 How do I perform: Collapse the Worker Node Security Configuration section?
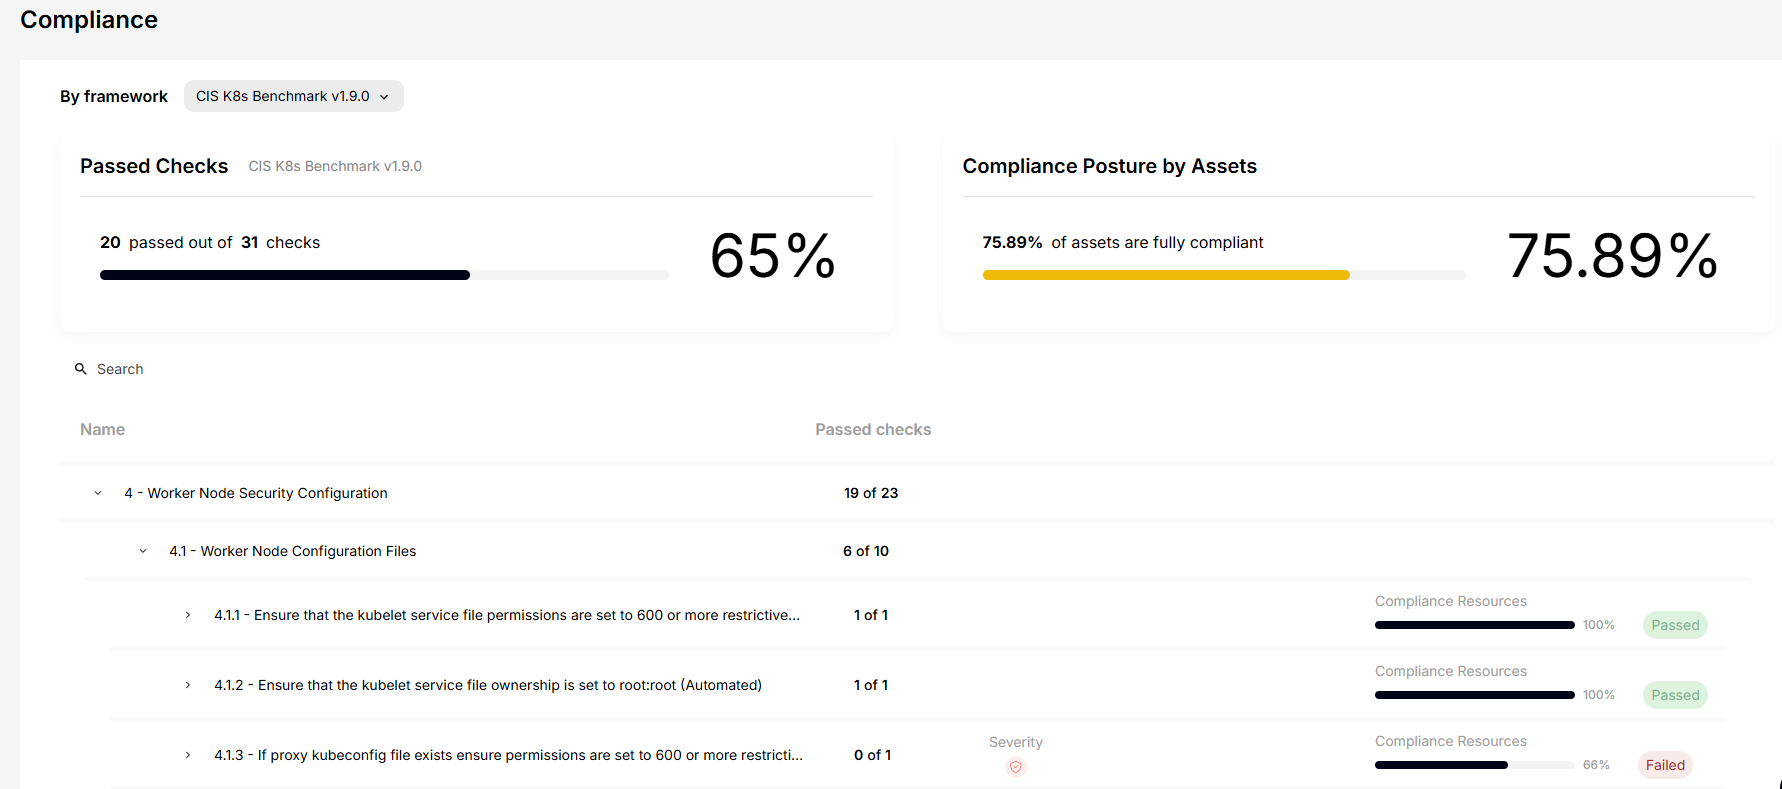point(98,493)
